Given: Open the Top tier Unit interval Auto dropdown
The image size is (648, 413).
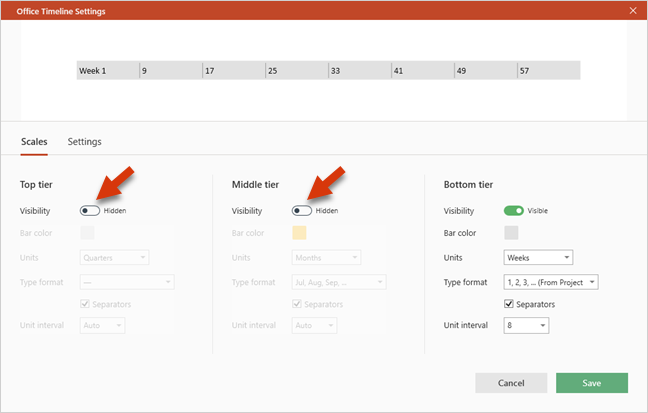Looking at the screenshot, I should pos(102,325).
